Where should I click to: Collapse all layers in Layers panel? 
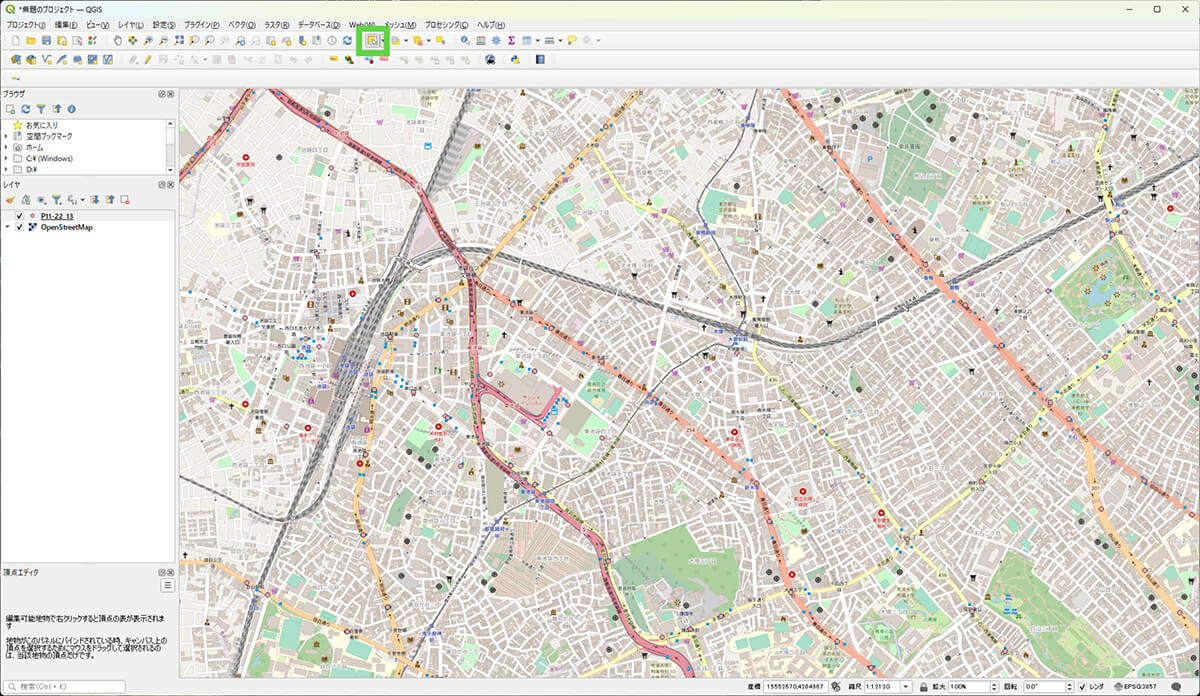[x=110, y=200]
